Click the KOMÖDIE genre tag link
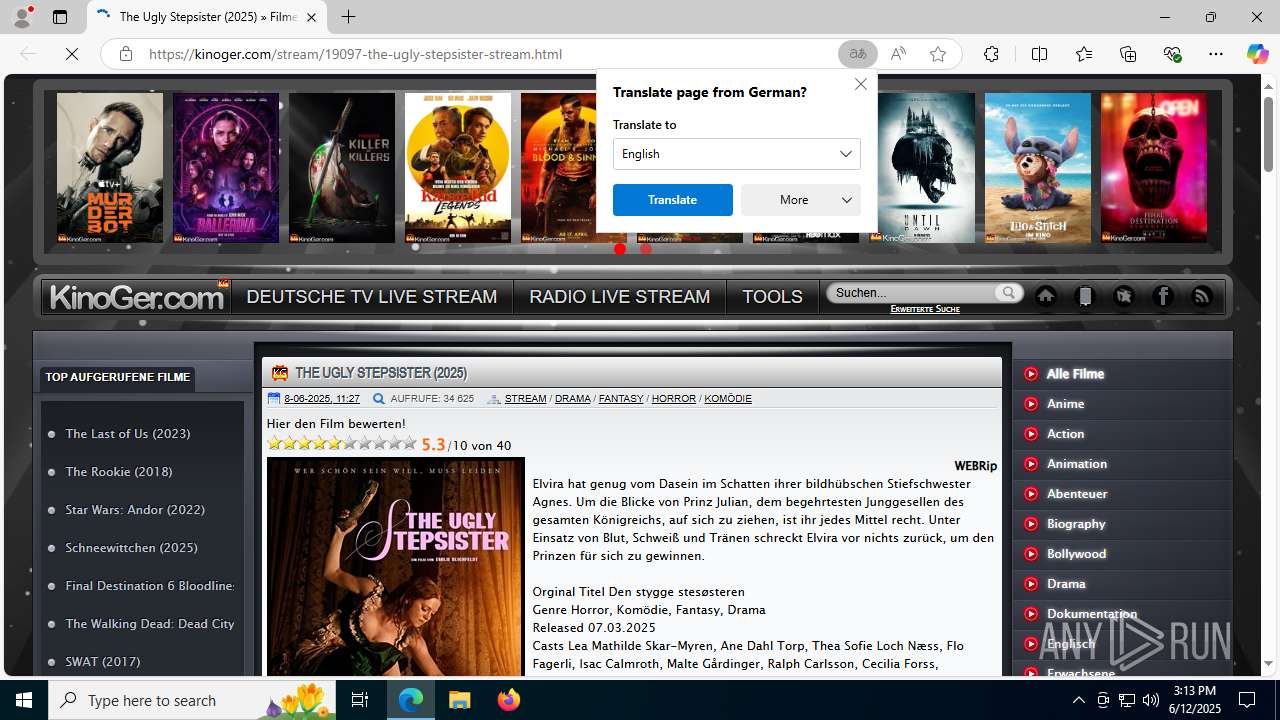Viewport: 1280px width, 720px height. tap(728, 398)
